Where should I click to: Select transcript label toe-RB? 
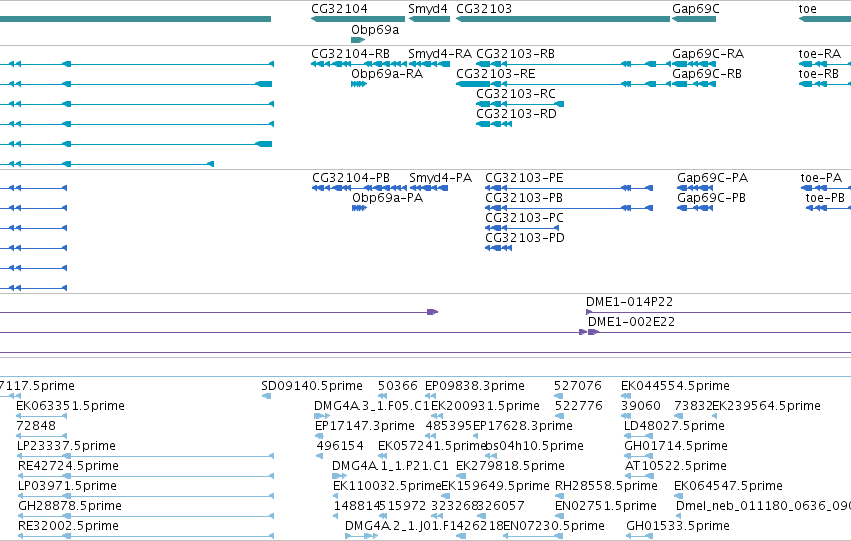pyautogui.click(x=818, y=74)
